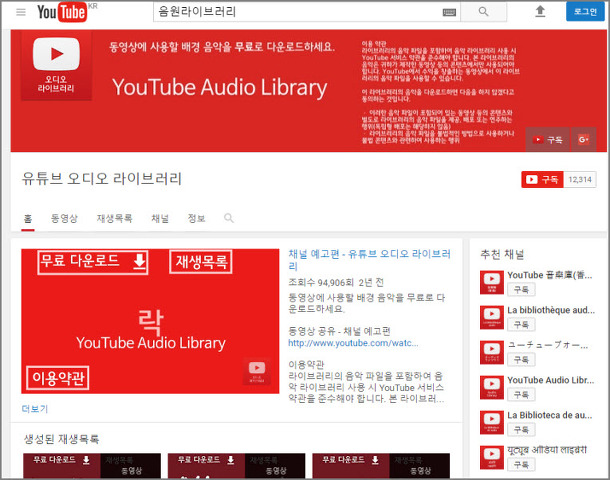
Task: Expand description with 더보기
Action: point(35,408)
